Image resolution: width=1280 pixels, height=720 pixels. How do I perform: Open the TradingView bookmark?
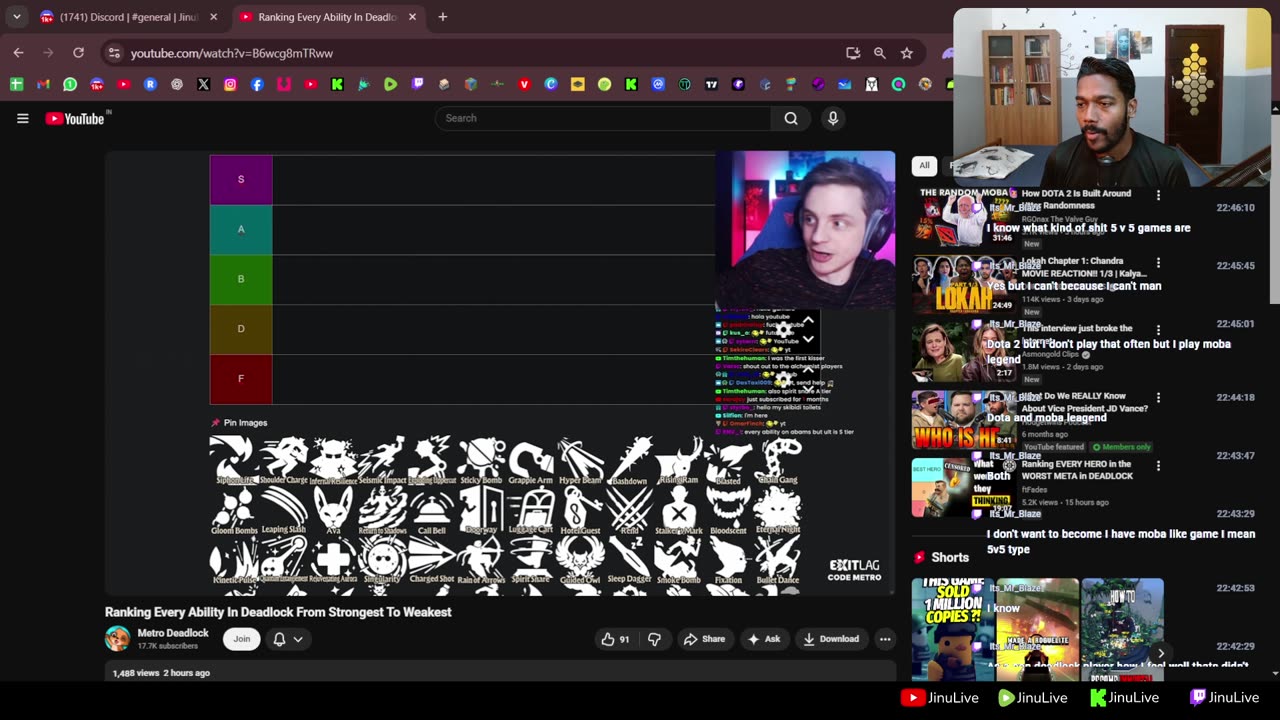[x=711, y=85]
